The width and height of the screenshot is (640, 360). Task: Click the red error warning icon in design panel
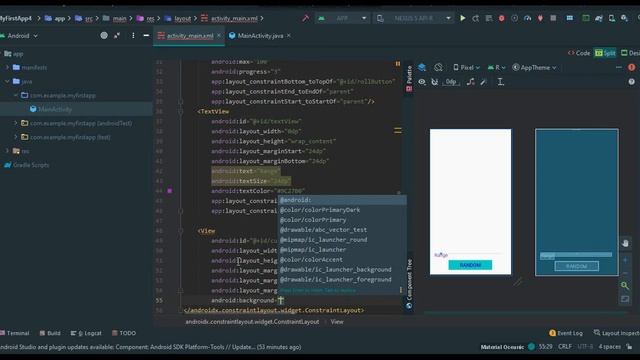(631, 67)
